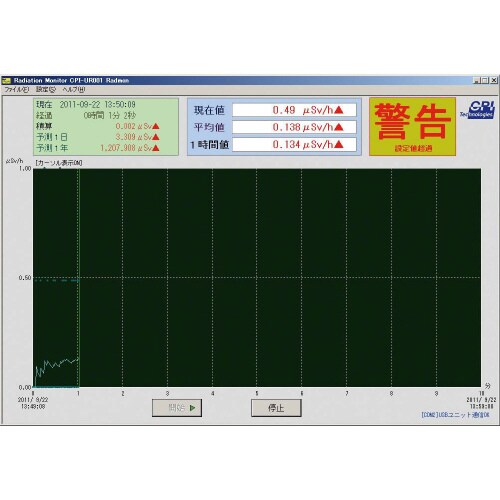Image resolution: width=500 pixels, height=500 pixels.
Task: Open the 設定(S) menu
Action: click(x=46, y=89)
